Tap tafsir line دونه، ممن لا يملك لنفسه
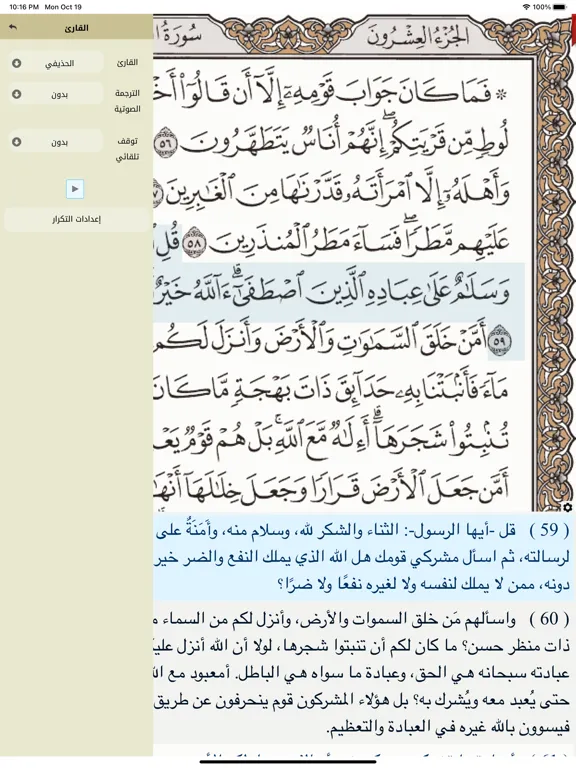The height and width of the screenshot is (768, 576). click(423, 584)
